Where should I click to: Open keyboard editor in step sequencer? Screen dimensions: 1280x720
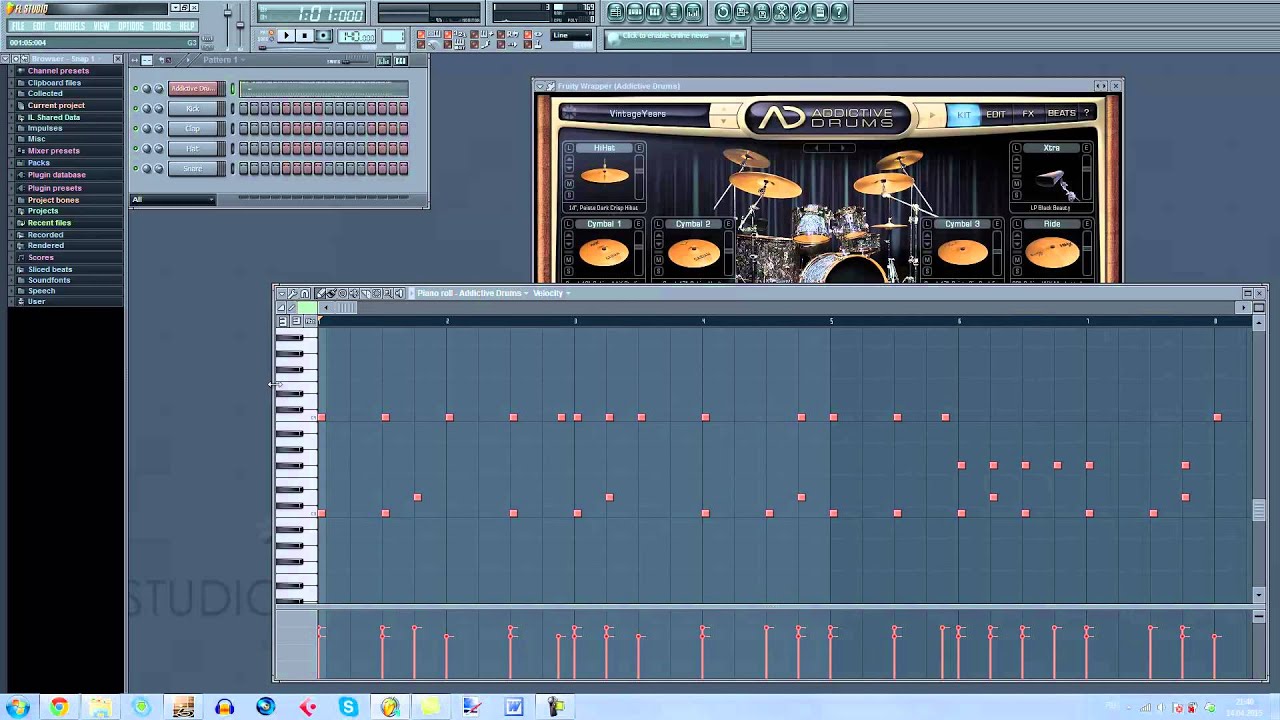coord(401,60)
